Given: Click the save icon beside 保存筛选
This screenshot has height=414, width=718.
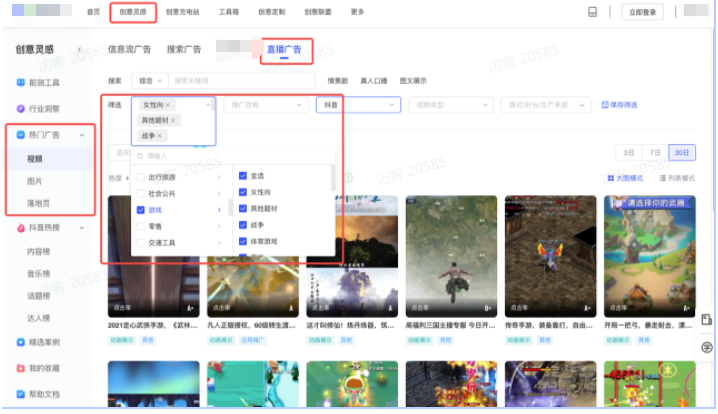Looking at the screenshot, I should (x=605, y=105).
